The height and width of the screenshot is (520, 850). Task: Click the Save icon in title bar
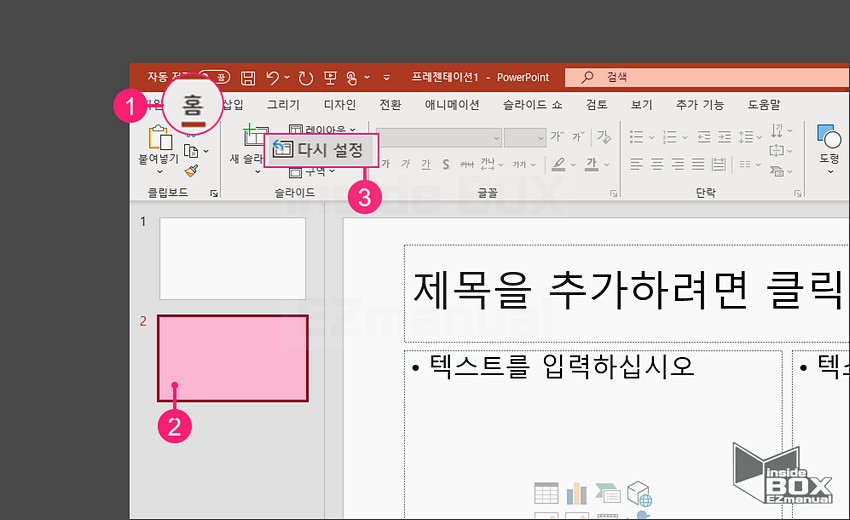point(248,78)
